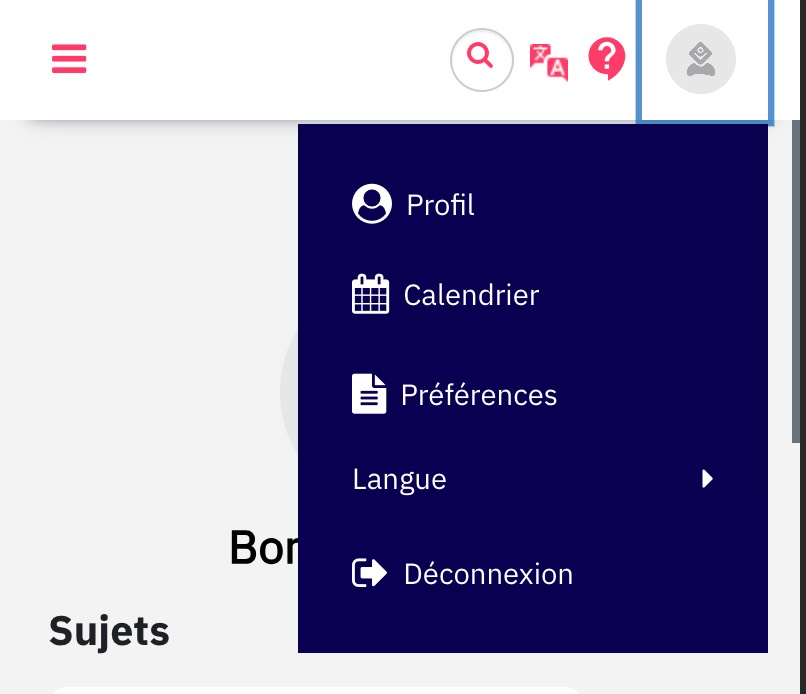Open the pink question mark help

click(607, 59)
